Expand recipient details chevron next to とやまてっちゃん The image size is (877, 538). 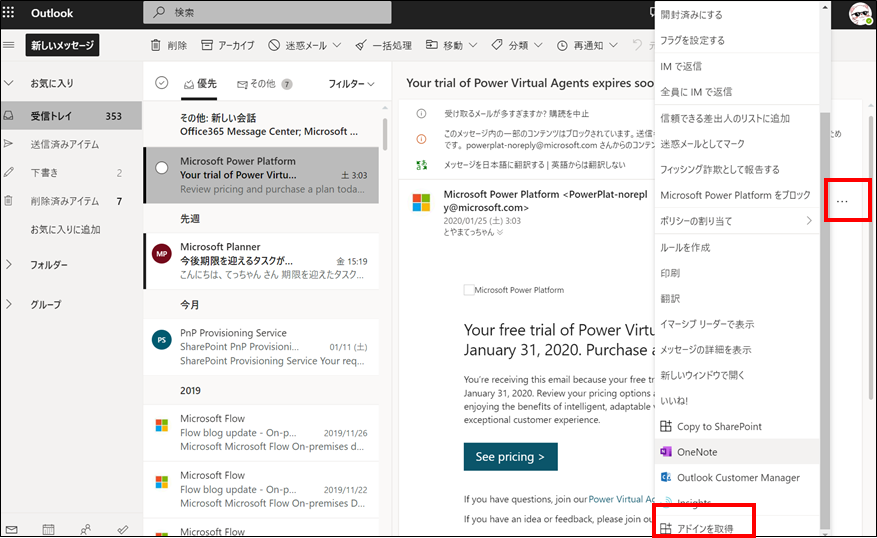pos(500,233)
